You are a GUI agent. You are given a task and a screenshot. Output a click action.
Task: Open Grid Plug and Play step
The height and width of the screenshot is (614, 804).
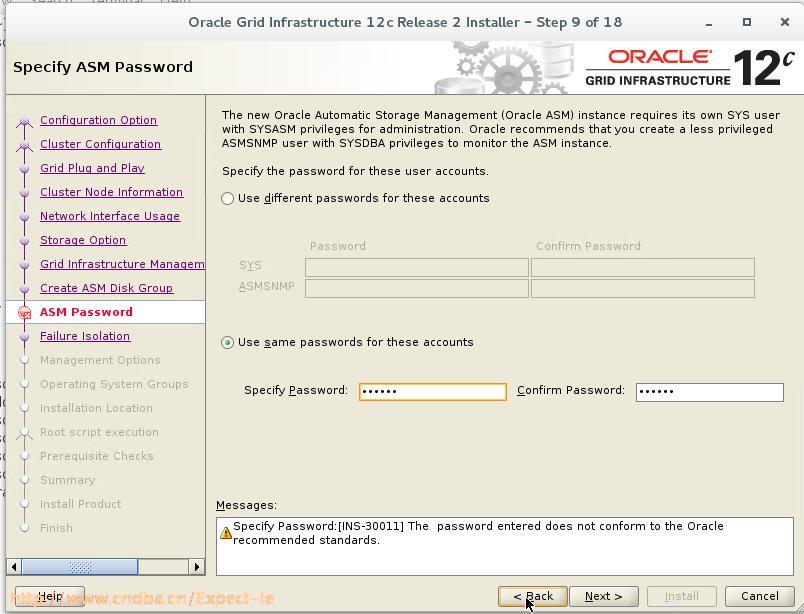(x=92, y=168)
